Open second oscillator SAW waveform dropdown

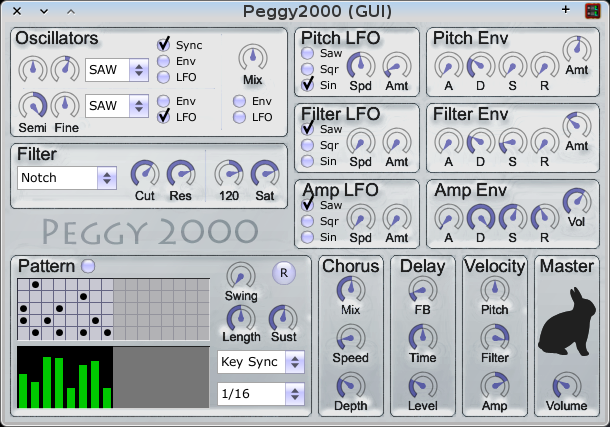click(117, 106)
